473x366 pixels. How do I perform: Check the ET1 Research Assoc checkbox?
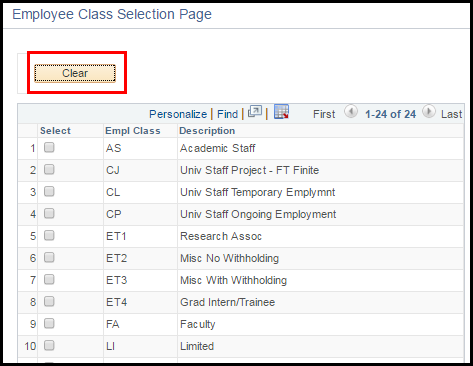(x=49, y=235)
